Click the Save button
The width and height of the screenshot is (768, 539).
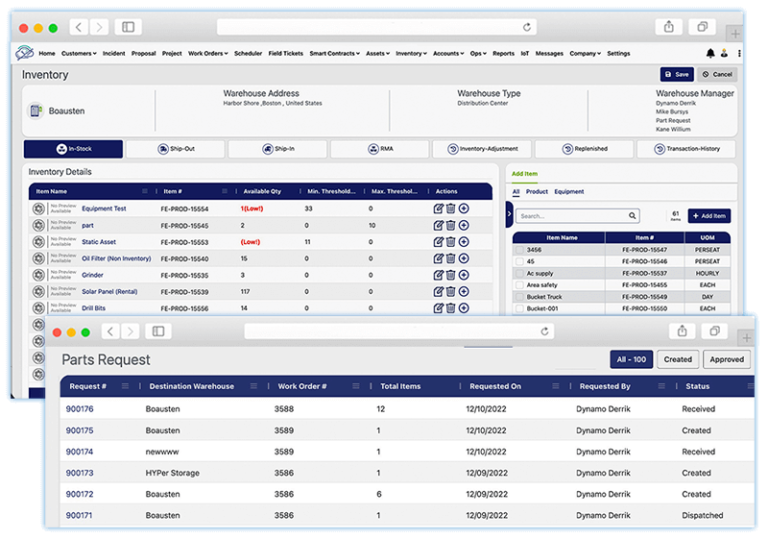click(x=677, y=74)
